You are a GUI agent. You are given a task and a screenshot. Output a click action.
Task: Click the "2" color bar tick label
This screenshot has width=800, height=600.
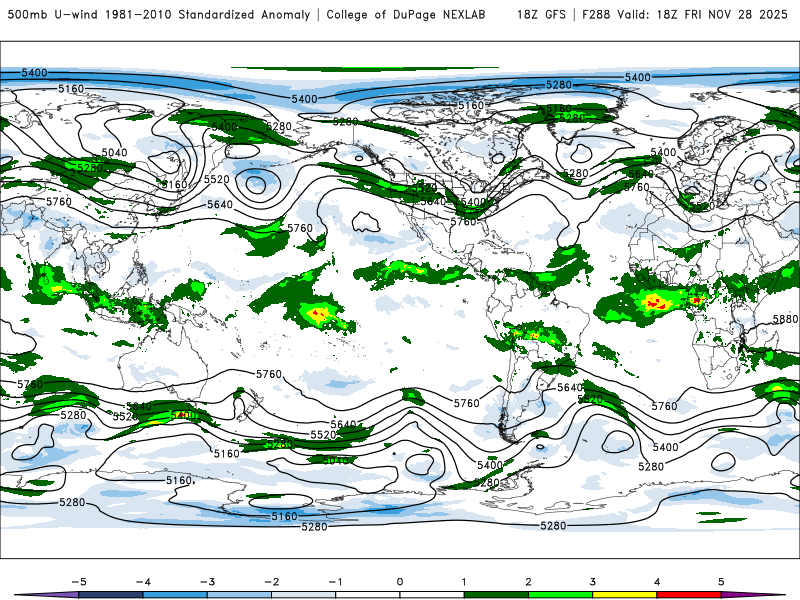coord(529,582)
